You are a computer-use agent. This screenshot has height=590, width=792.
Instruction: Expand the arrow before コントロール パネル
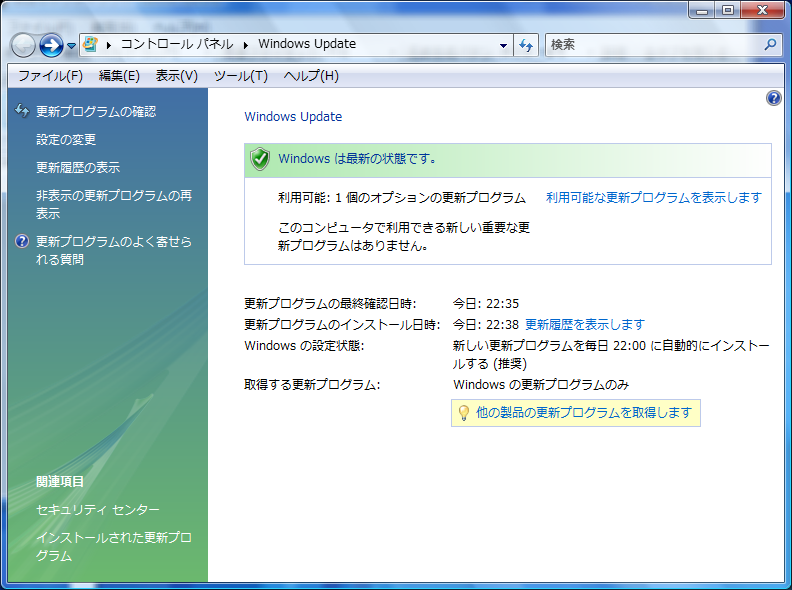pos(109,45)
